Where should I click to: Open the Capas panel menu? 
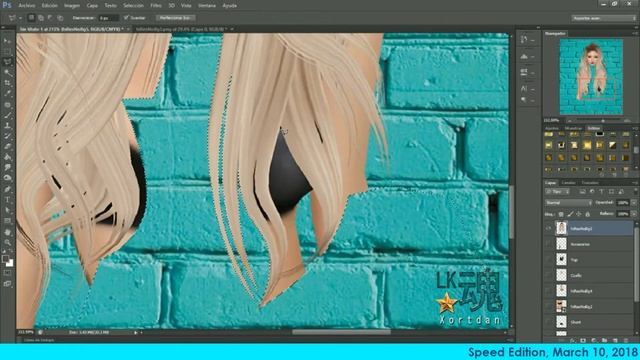coord(634,182)
